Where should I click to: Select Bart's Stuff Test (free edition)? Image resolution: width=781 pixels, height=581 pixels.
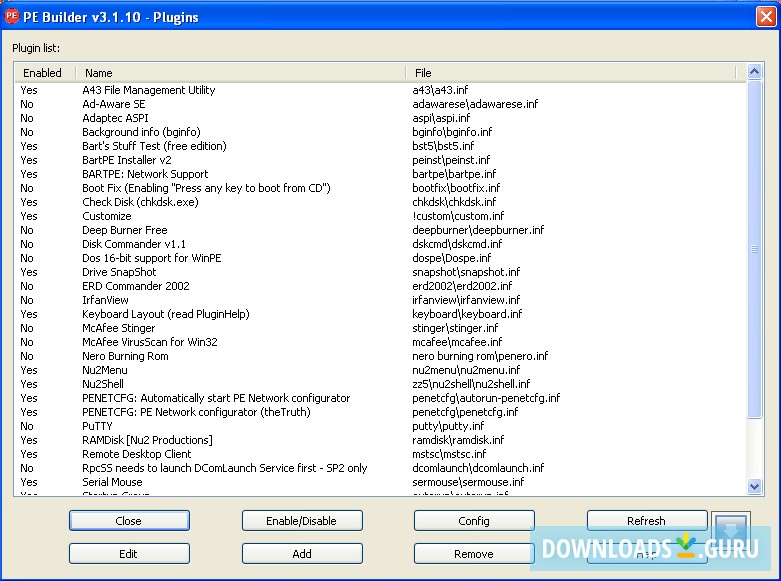(154, 146)
